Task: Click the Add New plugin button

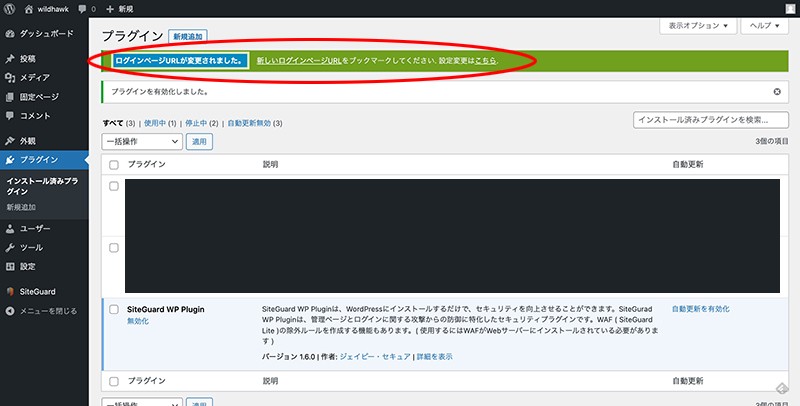Action: [x=188, y=35]
